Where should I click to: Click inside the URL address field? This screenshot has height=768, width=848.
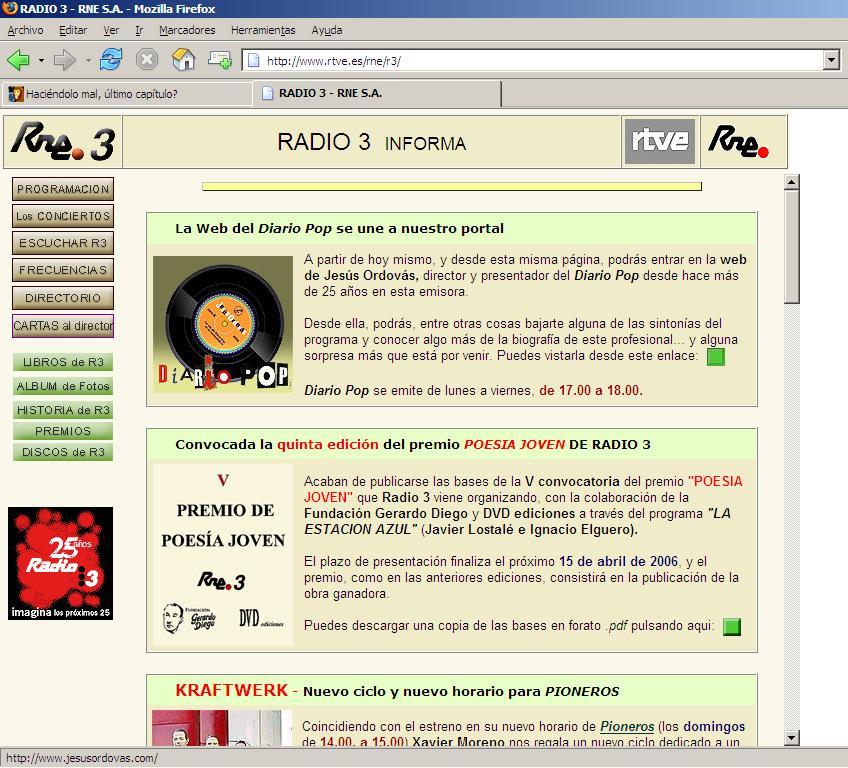pyautogui.click(x=540, y=60)
